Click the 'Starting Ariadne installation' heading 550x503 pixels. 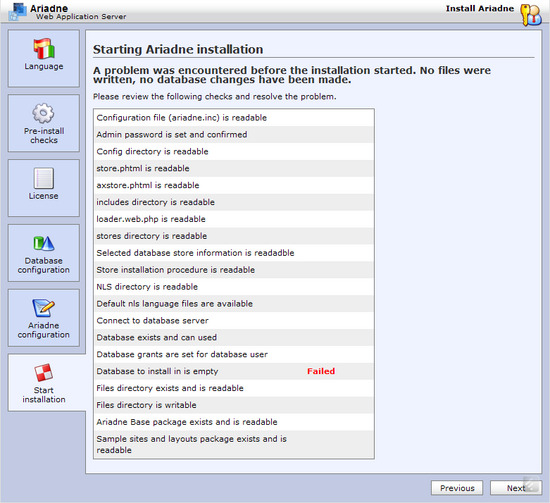tap(178, 49)
